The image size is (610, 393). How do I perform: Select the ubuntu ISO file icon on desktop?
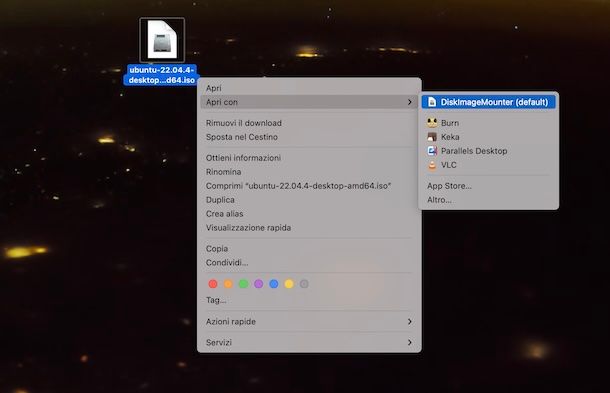[x=162, y=40]
